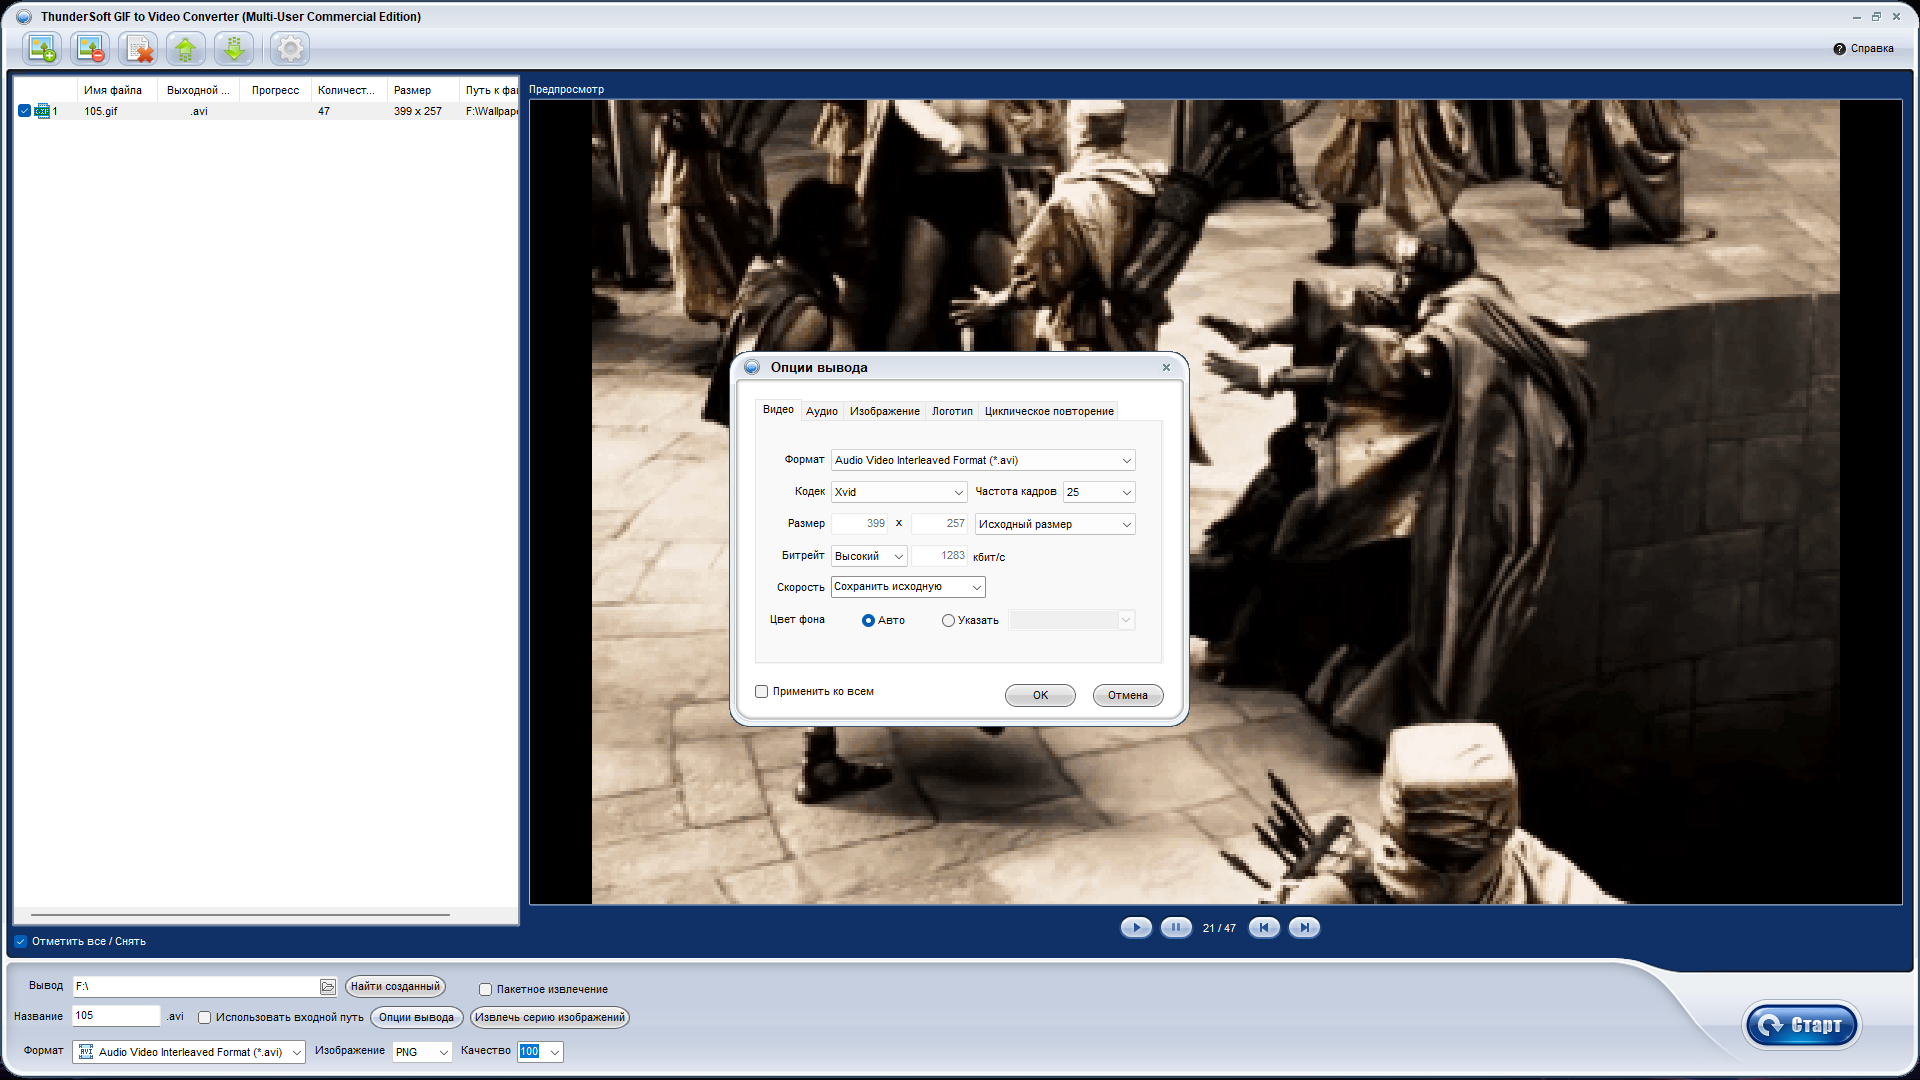Move the file up with the green arrow
This screenshot has width=1920, height=1080.
[x=186, y=48]
